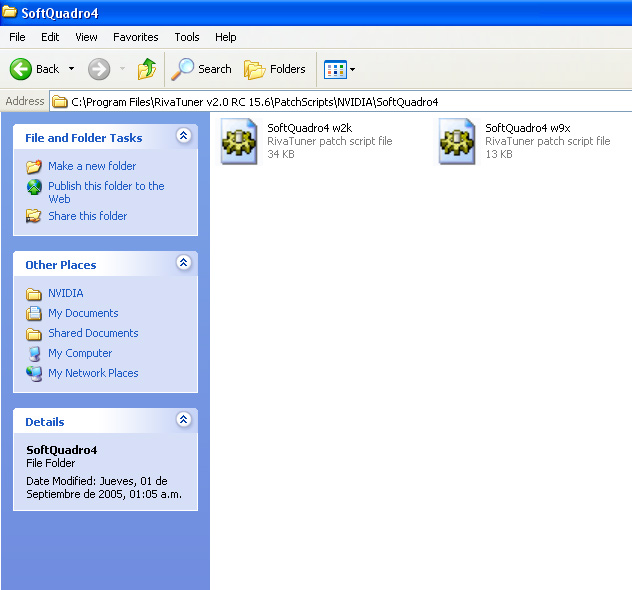Image resolution: width=632 pixels, height=590 pixels.
Task: Open Shared Documents link
Action: tap(93, 333)
